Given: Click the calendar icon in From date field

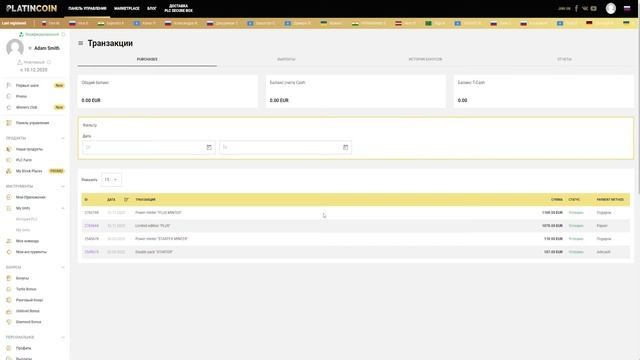Looking at the screenshot, I should (209, 147).
